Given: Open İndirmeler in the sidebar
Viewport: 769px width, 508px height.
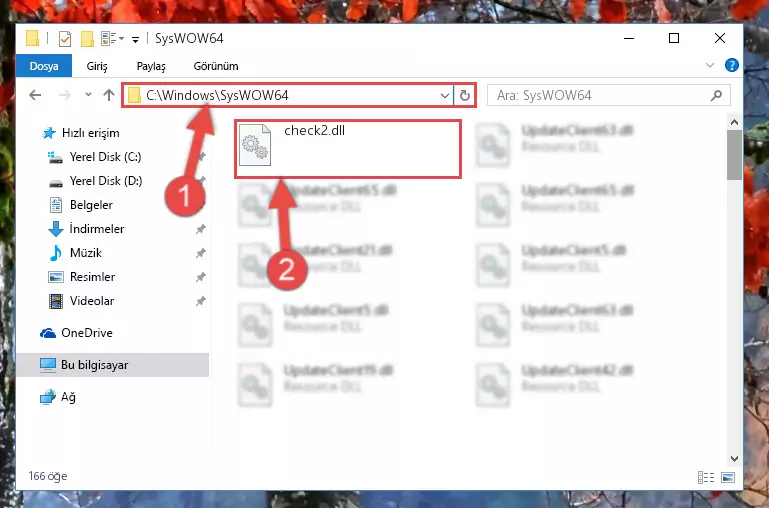Looking at the screenshot, I should pos(86,229).
